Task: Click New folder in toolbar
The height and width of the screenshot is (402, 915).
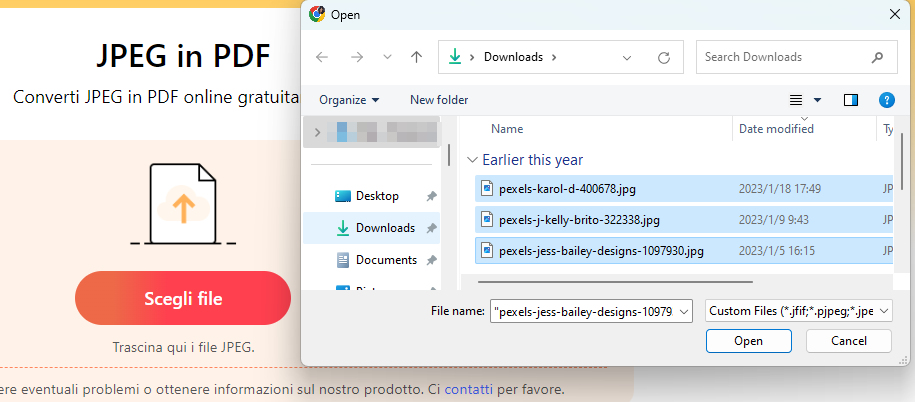Action: tap(438, 100)
